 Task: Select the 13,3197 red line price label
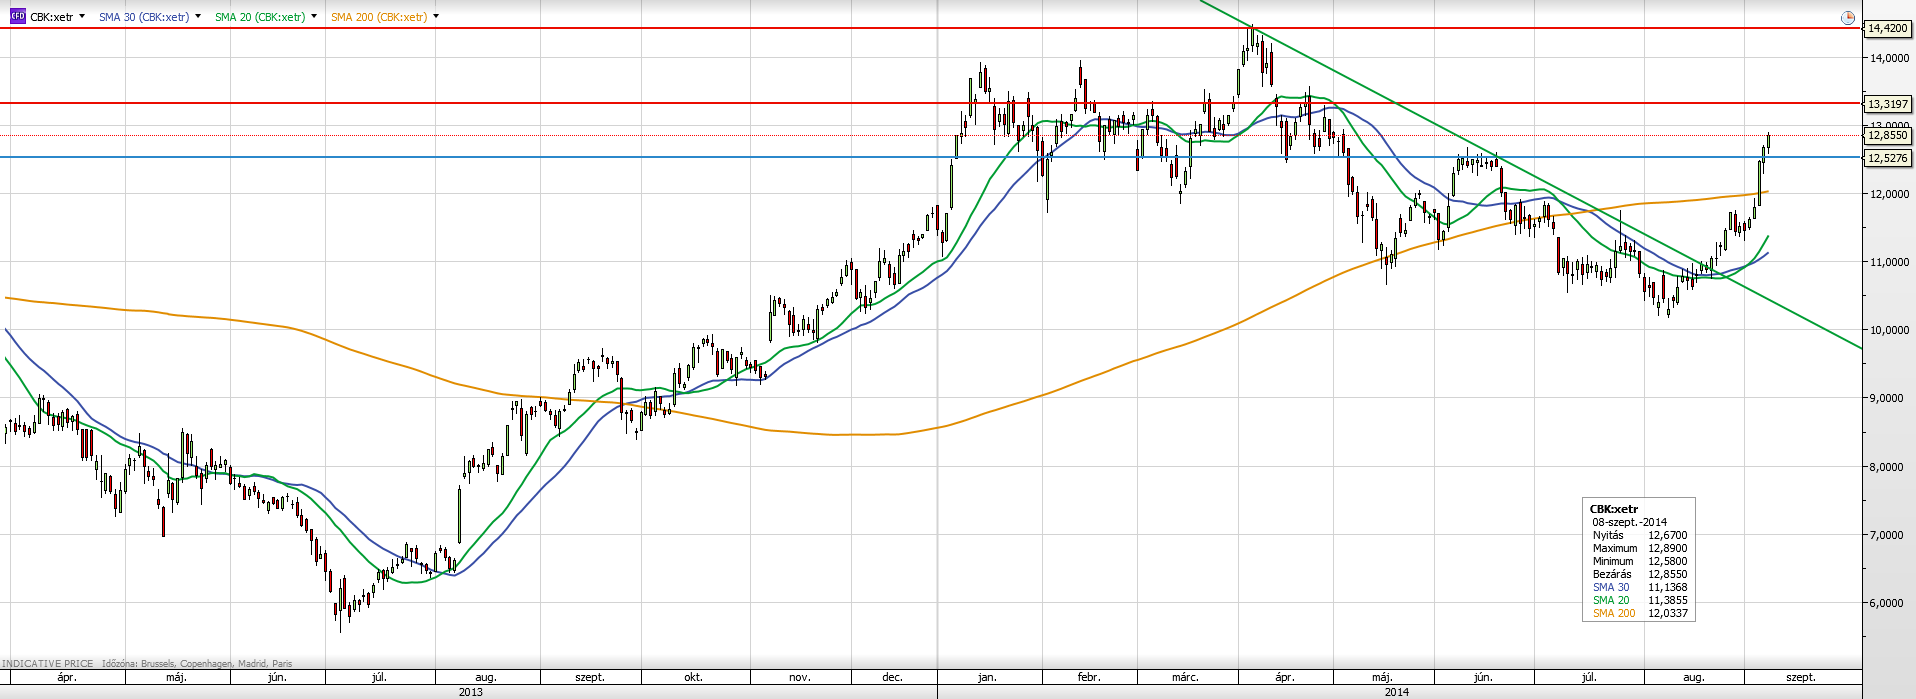click(1888, 104)
